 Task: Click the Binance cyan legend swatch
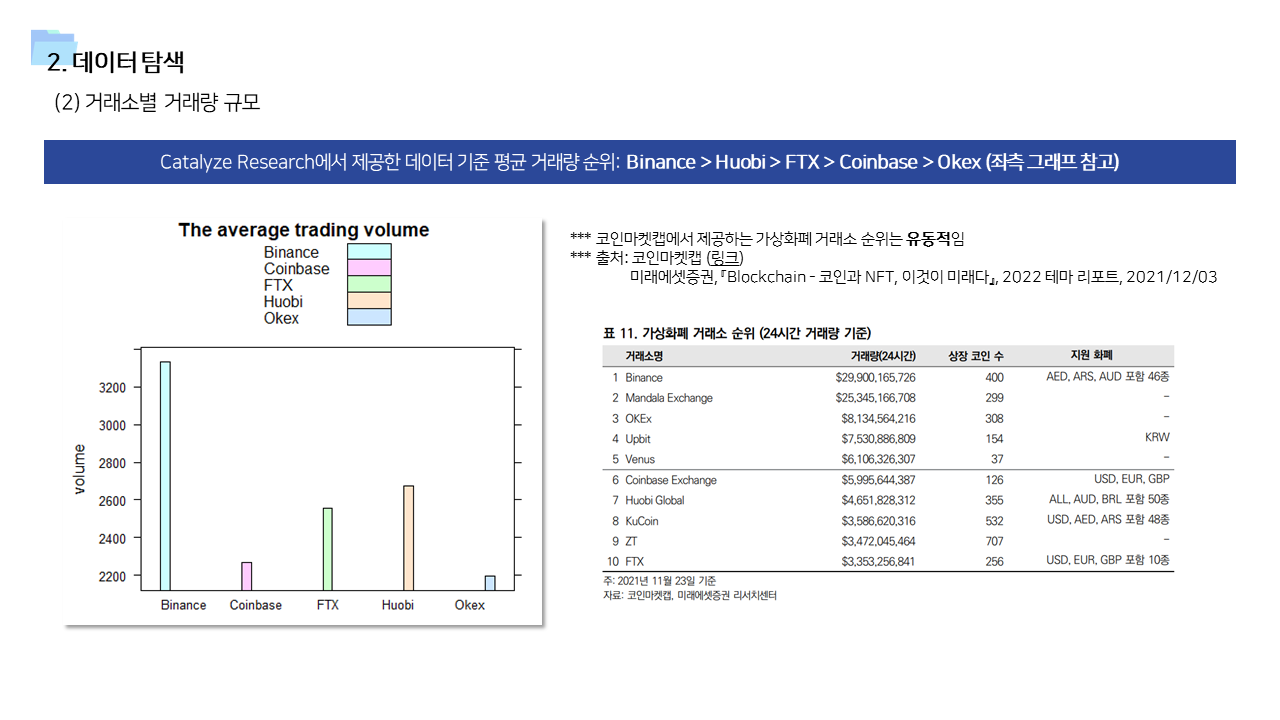point(369,252)
